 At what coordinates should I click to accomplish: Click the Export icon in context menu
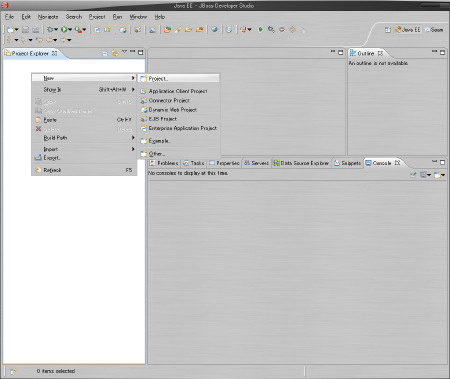click(38, 157)
